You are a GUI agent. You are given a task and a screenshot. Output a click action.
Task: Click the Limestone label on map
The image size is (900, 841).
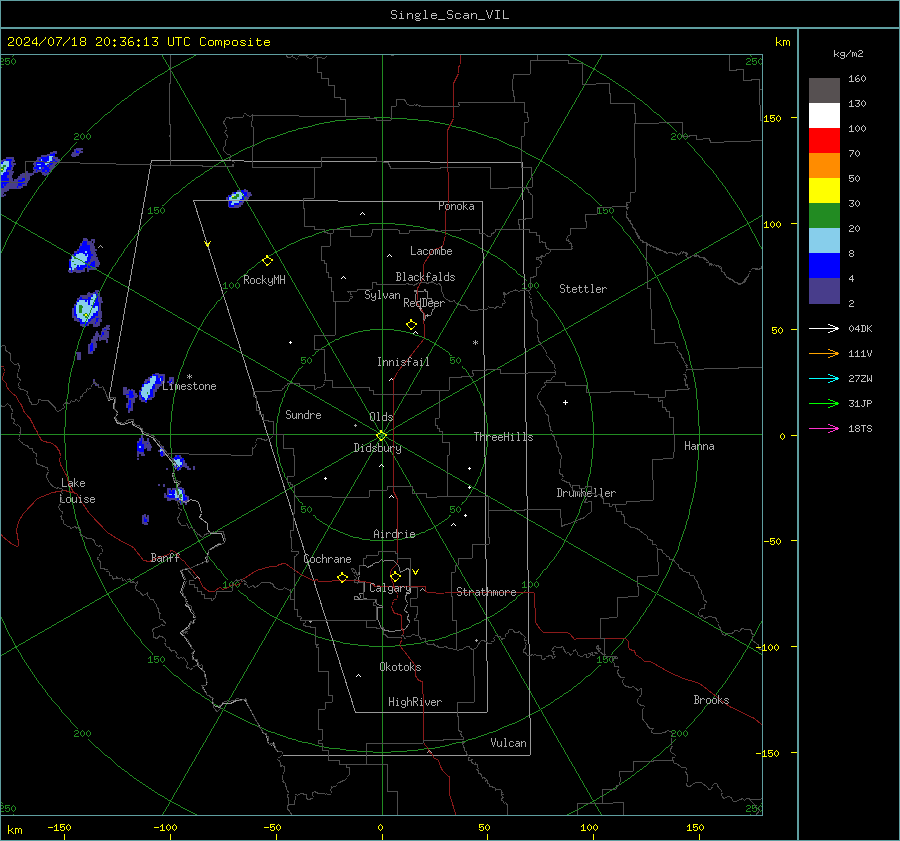189,386
